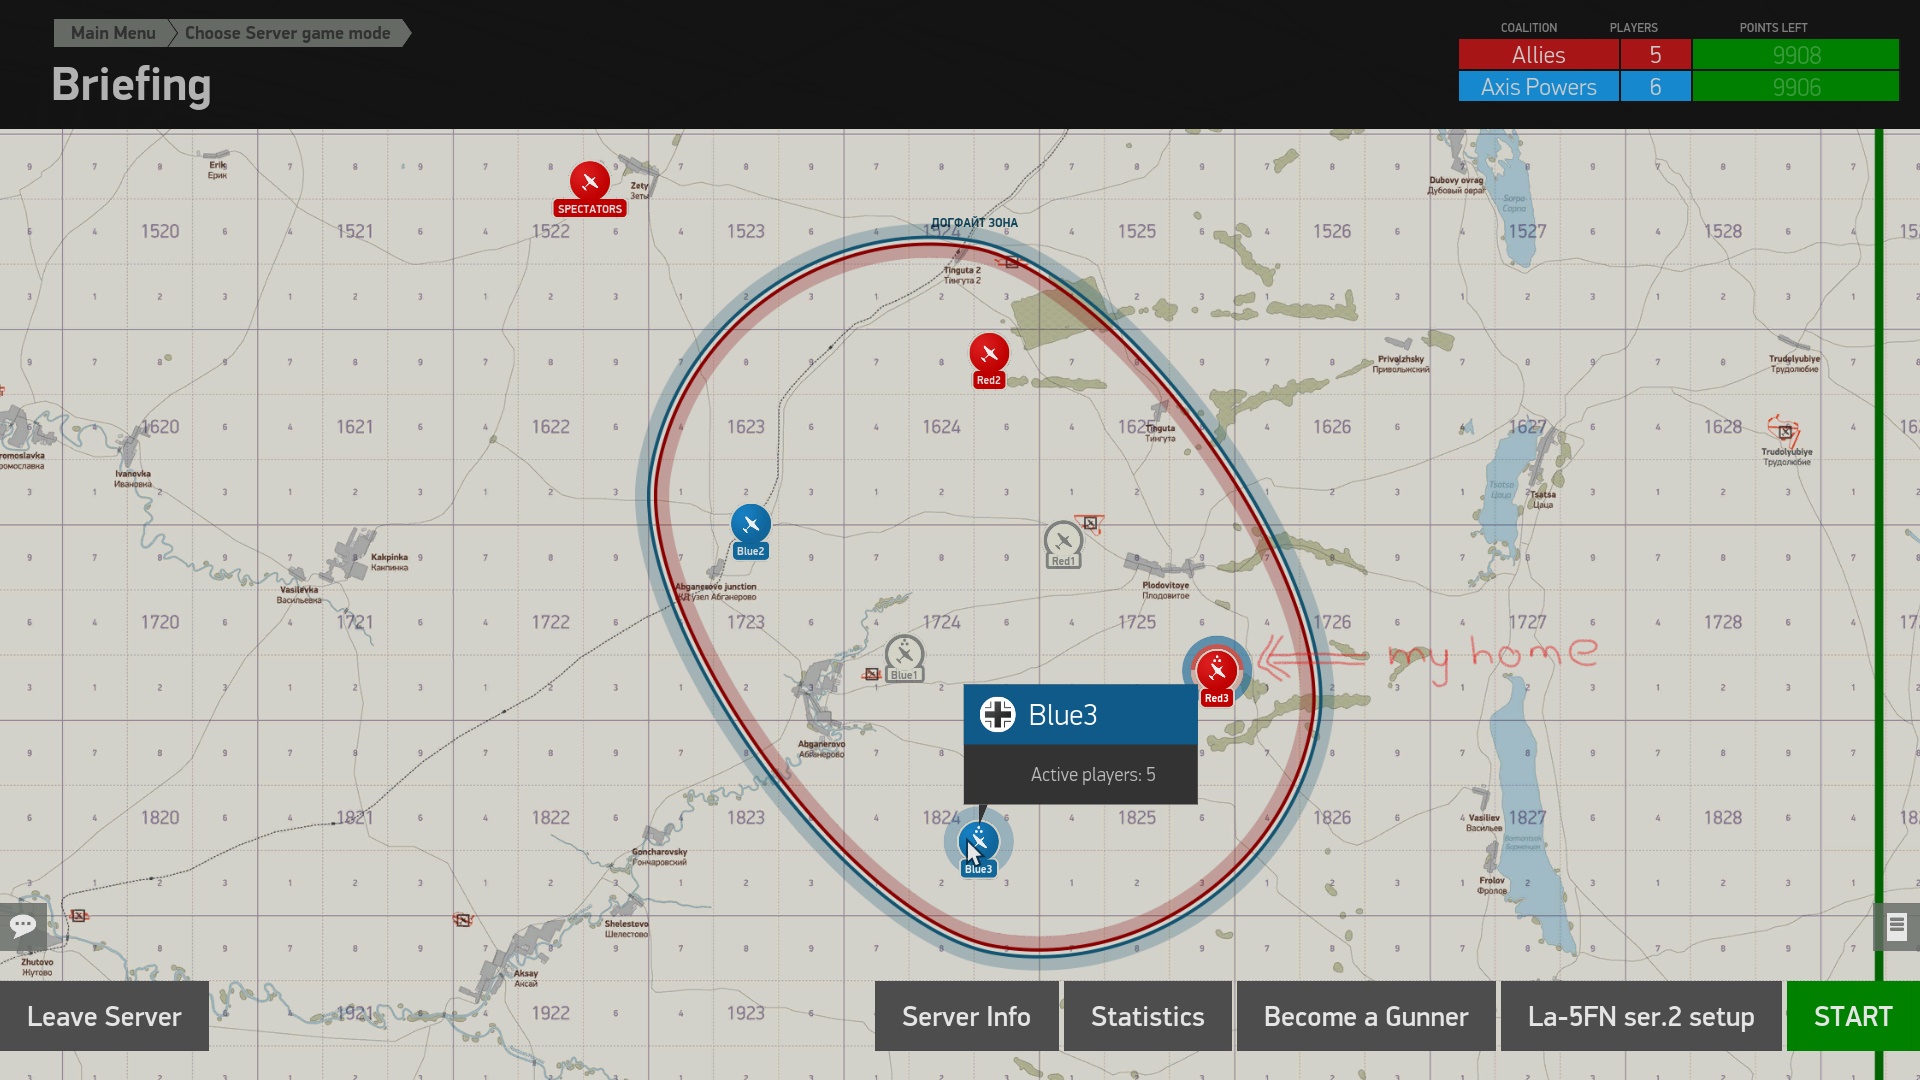Screen dimensions: 1920x1080
Task: Open the mission notes panel icon
Action: [1897, 927]
